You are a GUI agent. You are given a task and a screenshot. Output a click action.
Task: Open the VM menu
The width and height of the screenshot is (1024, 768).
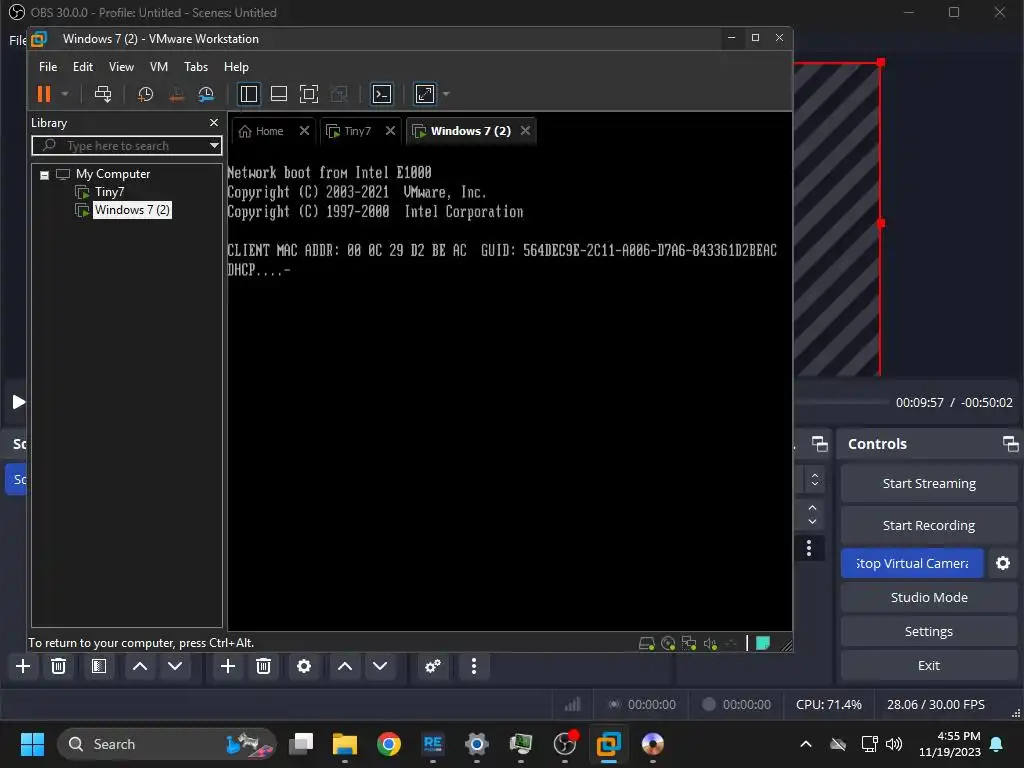pyautogui.click(x=159, y=67)
